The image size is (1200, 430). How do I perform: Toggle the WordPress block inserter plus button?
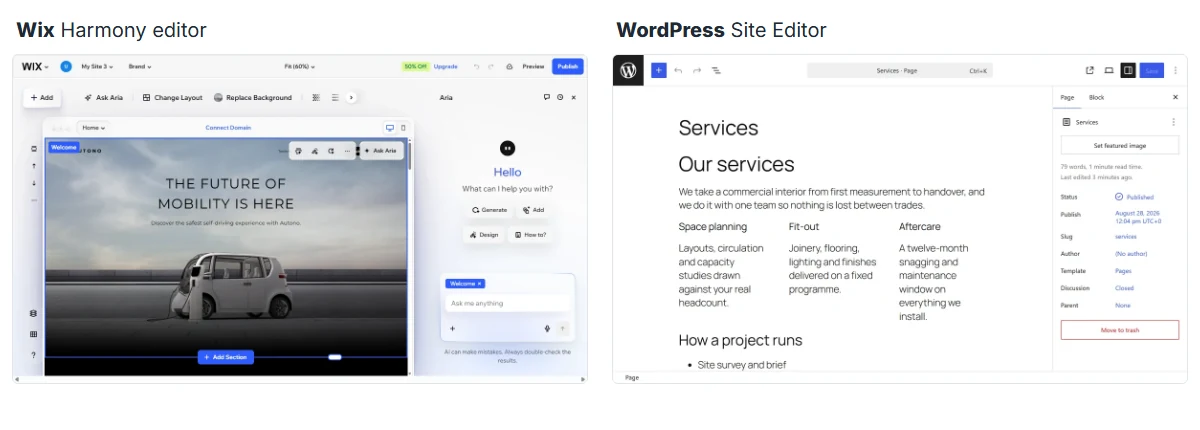(659, 71)
